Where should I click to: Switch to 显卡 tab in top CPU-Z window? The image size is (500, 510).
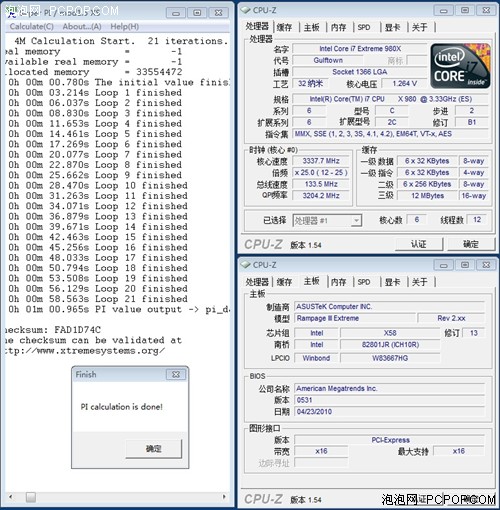(392, 27)
